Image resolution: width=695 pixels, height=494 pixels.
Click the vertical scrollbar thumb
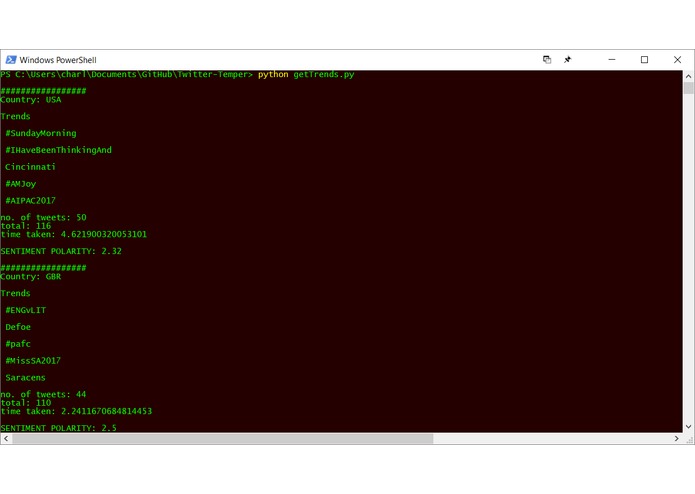coord(688,88)
